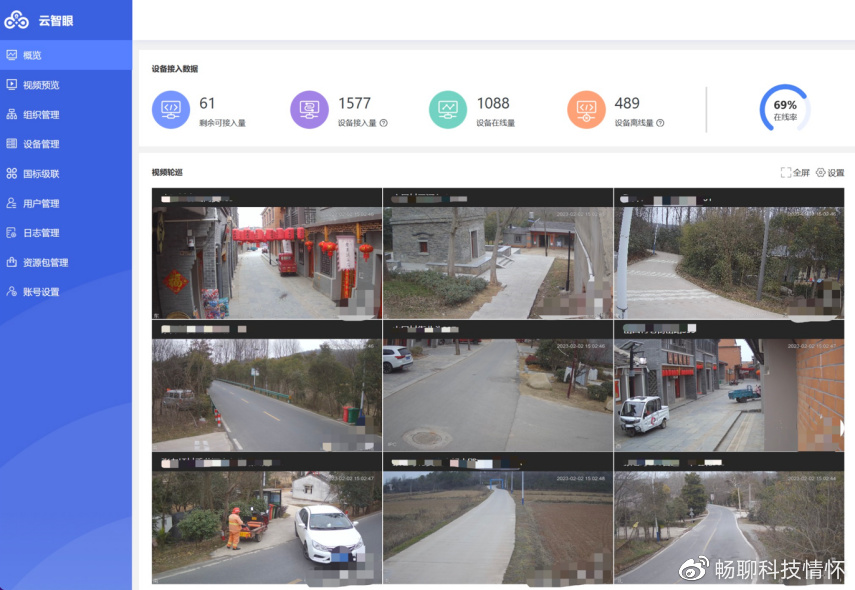Click the help icon beside 设备离线量
The image size is (855, 590).
[x=660, y=123]
